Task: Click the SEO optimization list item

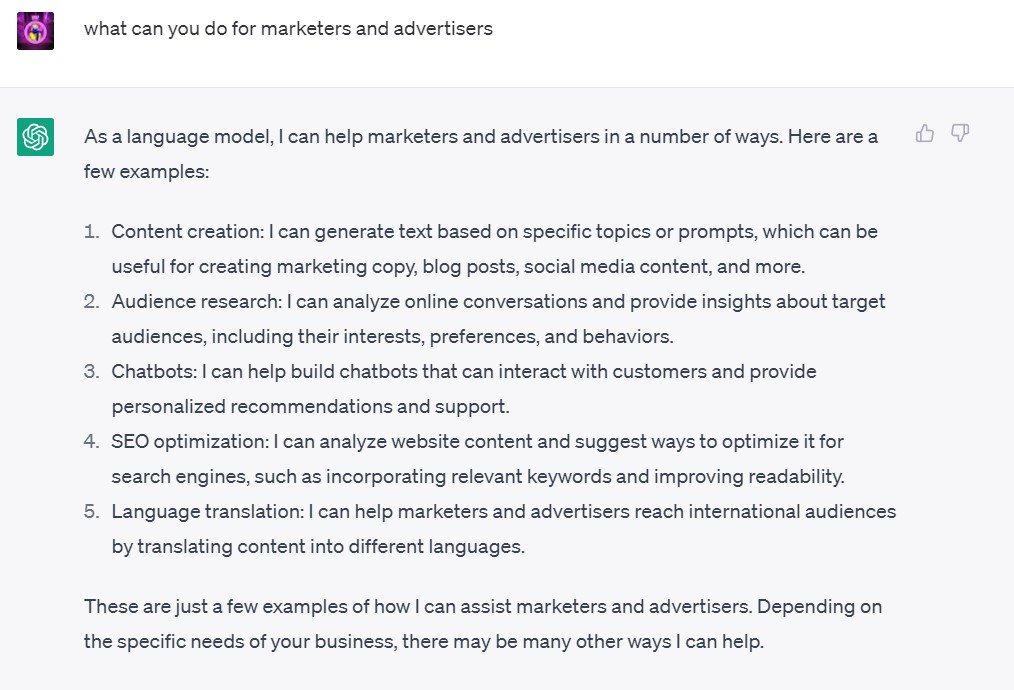Action: point(477,458)
